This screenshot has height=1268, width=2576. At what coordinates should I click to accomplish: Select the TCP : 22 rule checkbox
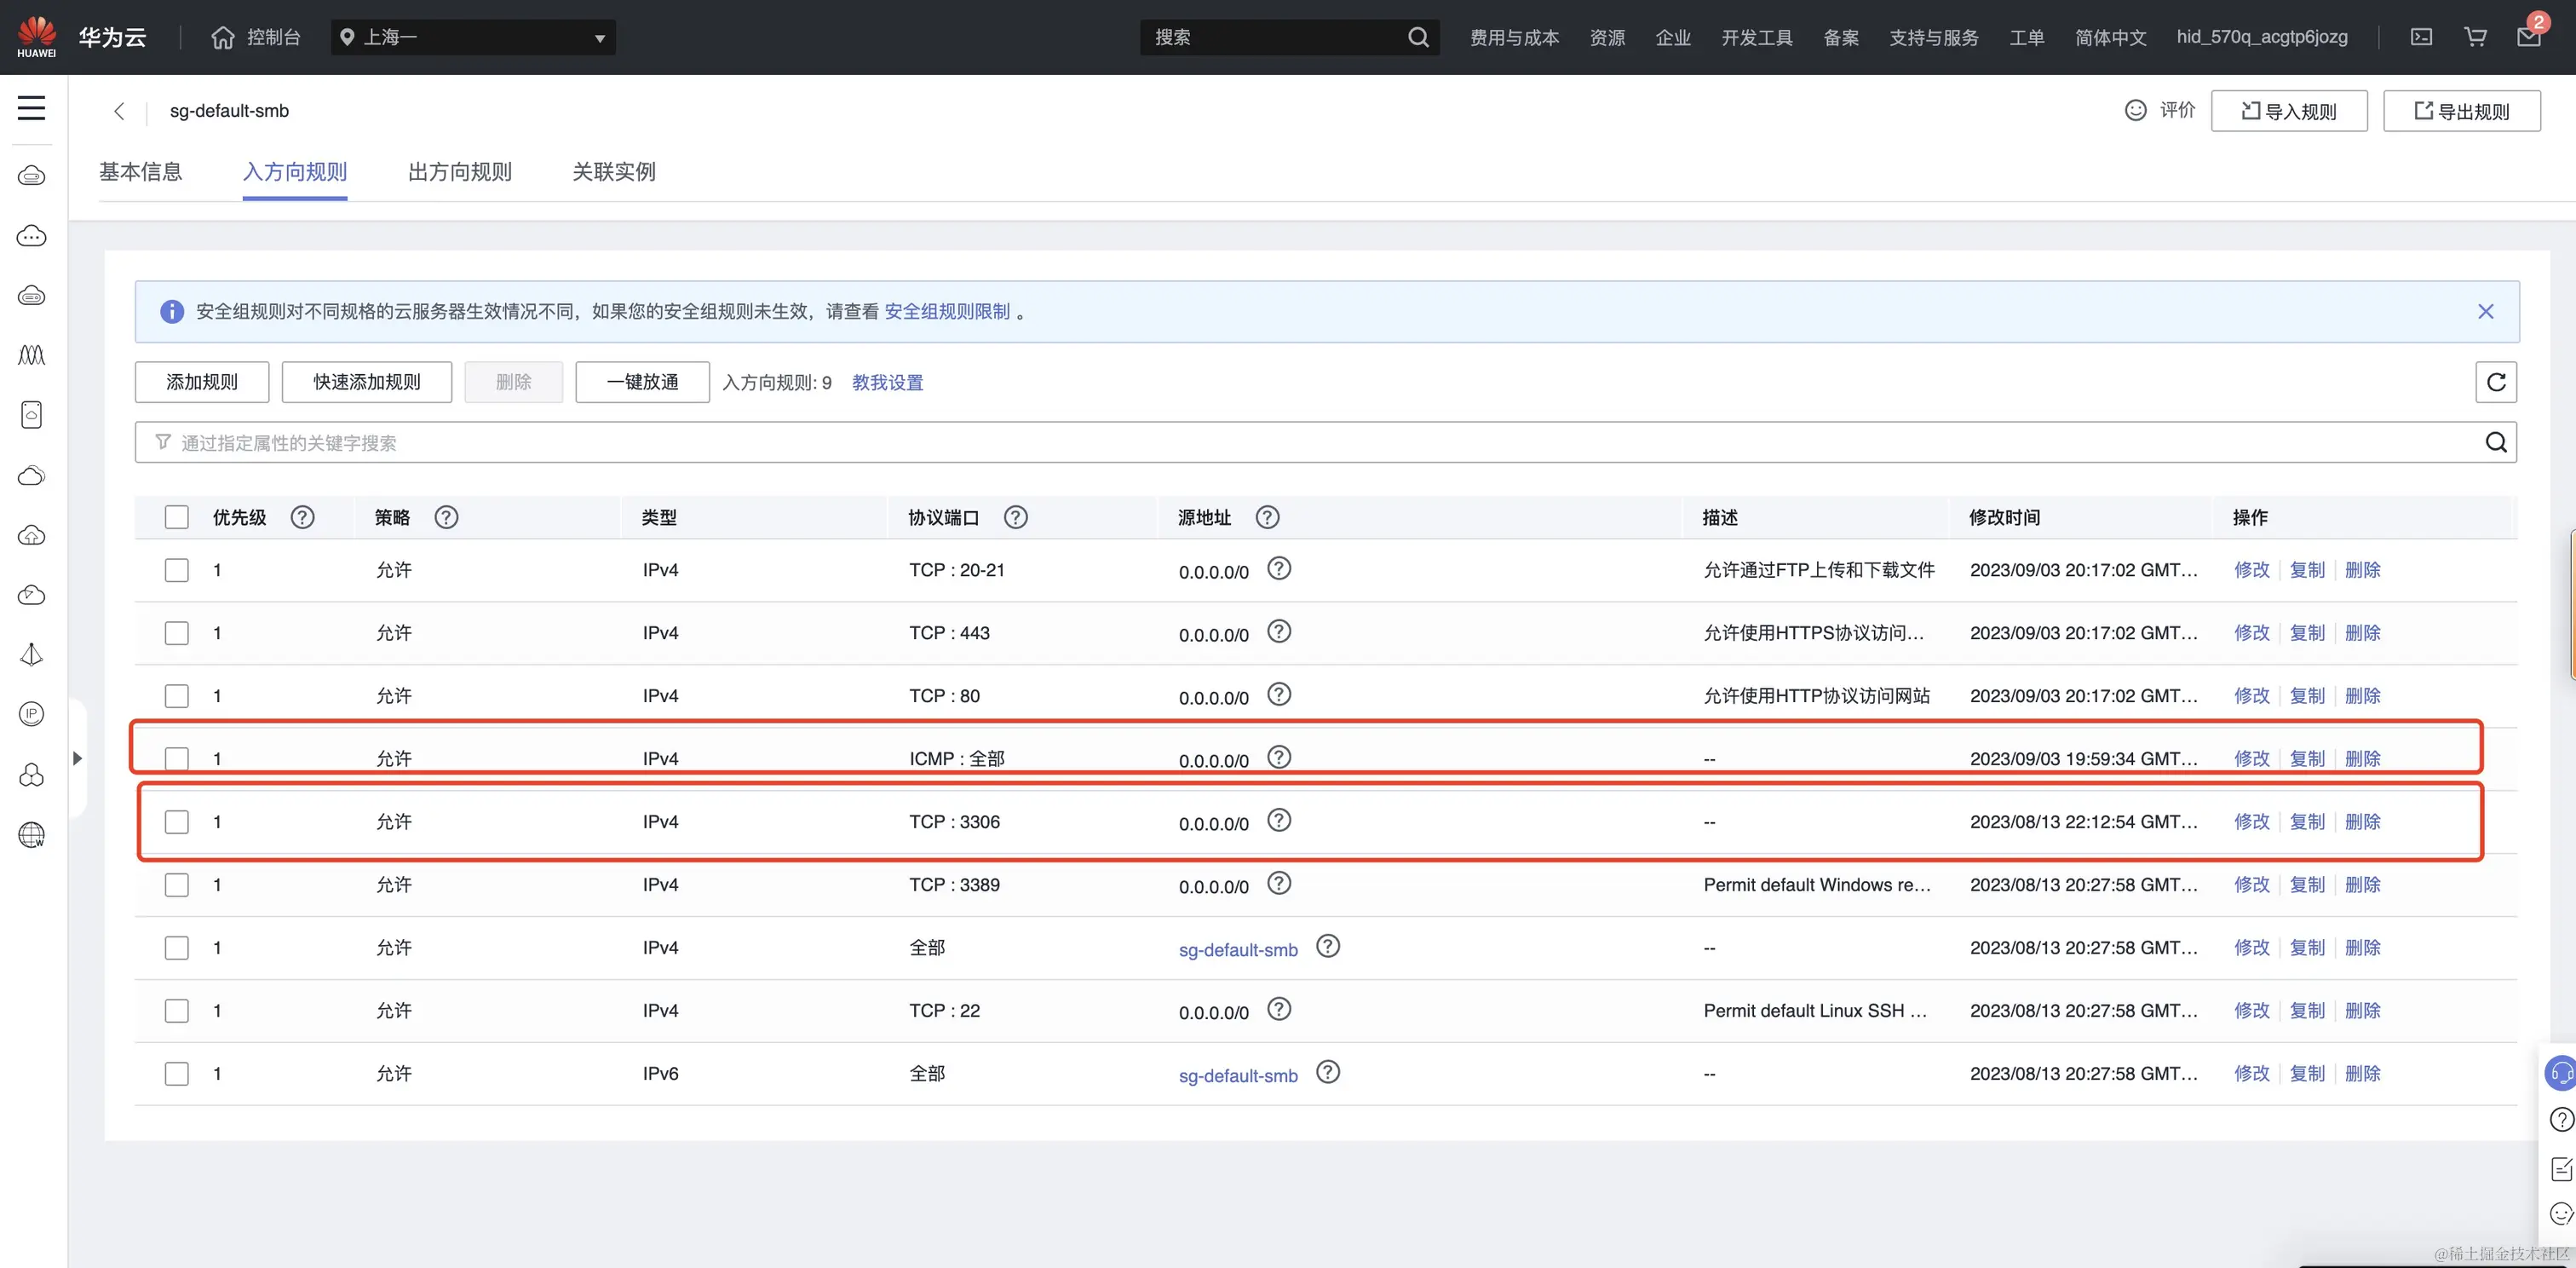coord(177,1011)
